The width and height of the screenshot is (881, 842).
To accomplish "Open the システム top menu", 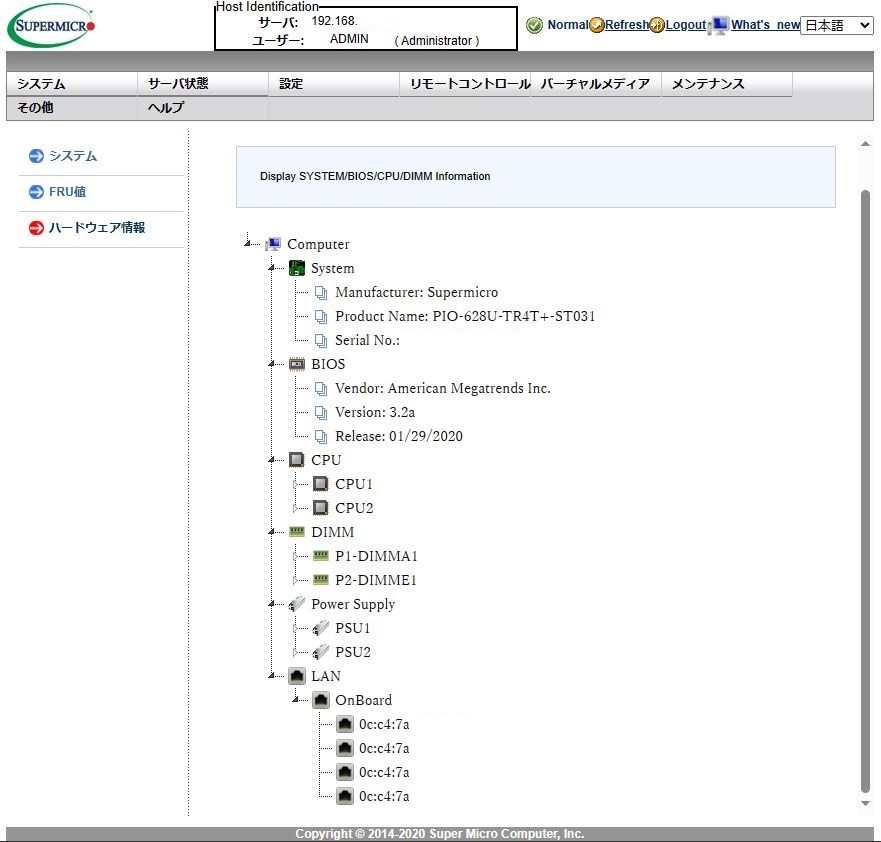I will pyautogui.click(x=72, y=84).
